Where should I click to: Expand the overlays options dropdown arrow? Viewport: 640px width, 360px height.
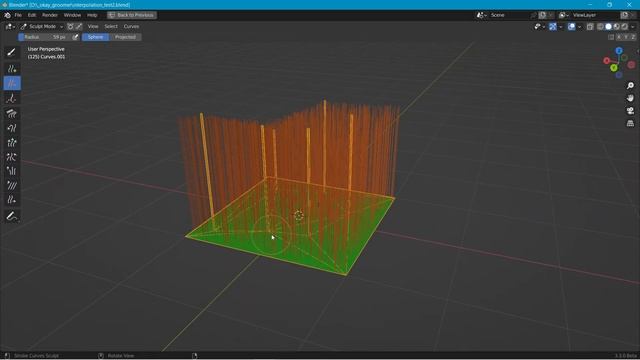coord(579,27)
